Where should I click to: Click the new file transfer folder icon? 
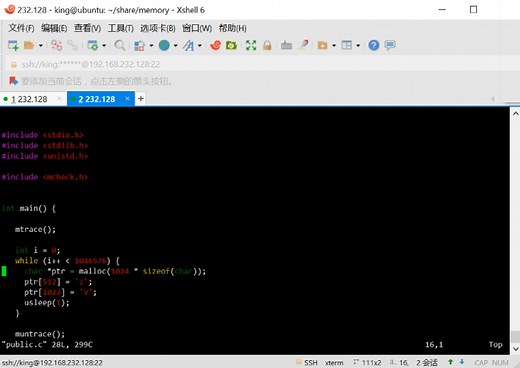click(x=322, y=45)
